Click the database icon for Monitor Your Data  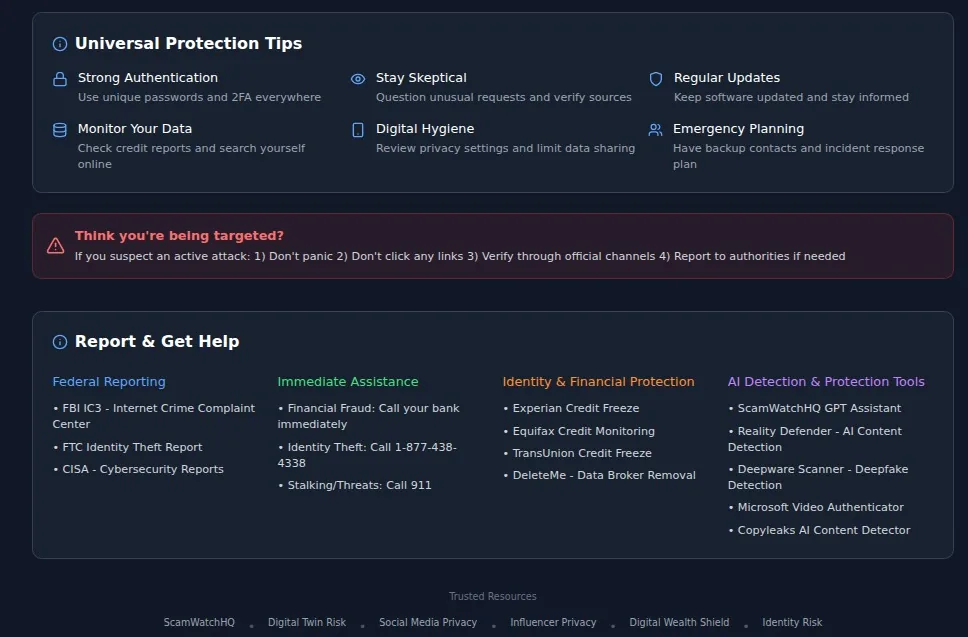60,130
